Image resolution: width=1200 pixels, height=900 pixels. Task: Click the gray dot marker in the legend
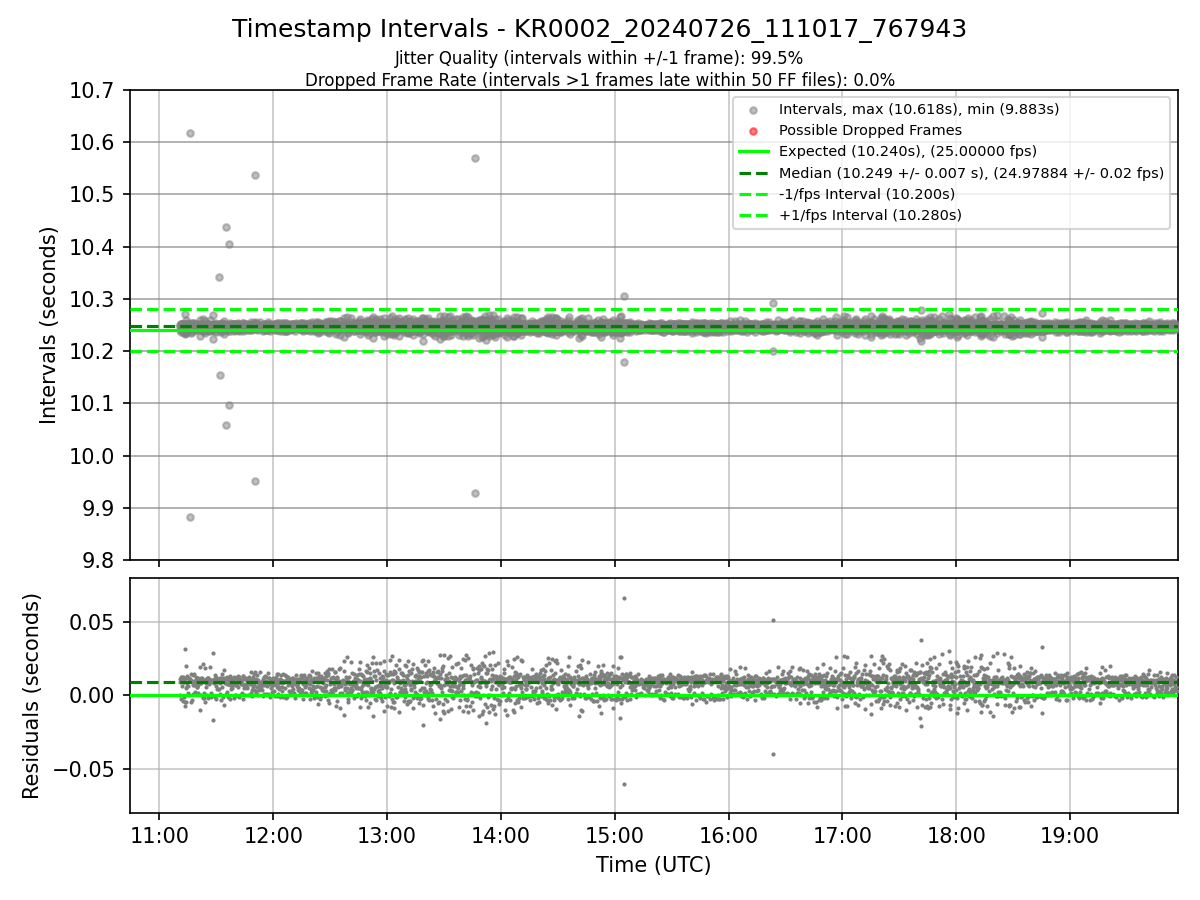754,110
